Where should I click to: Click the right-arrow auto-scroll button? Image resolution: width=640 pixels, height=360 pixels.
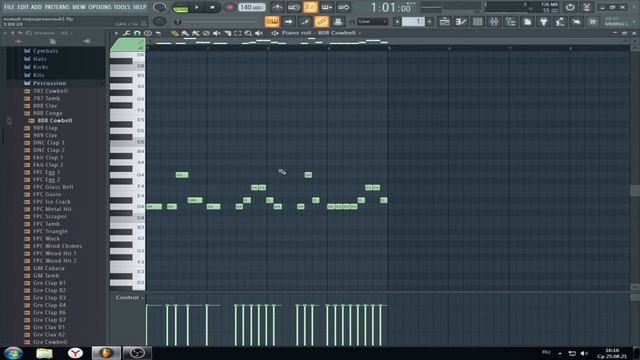click(289, 21)
